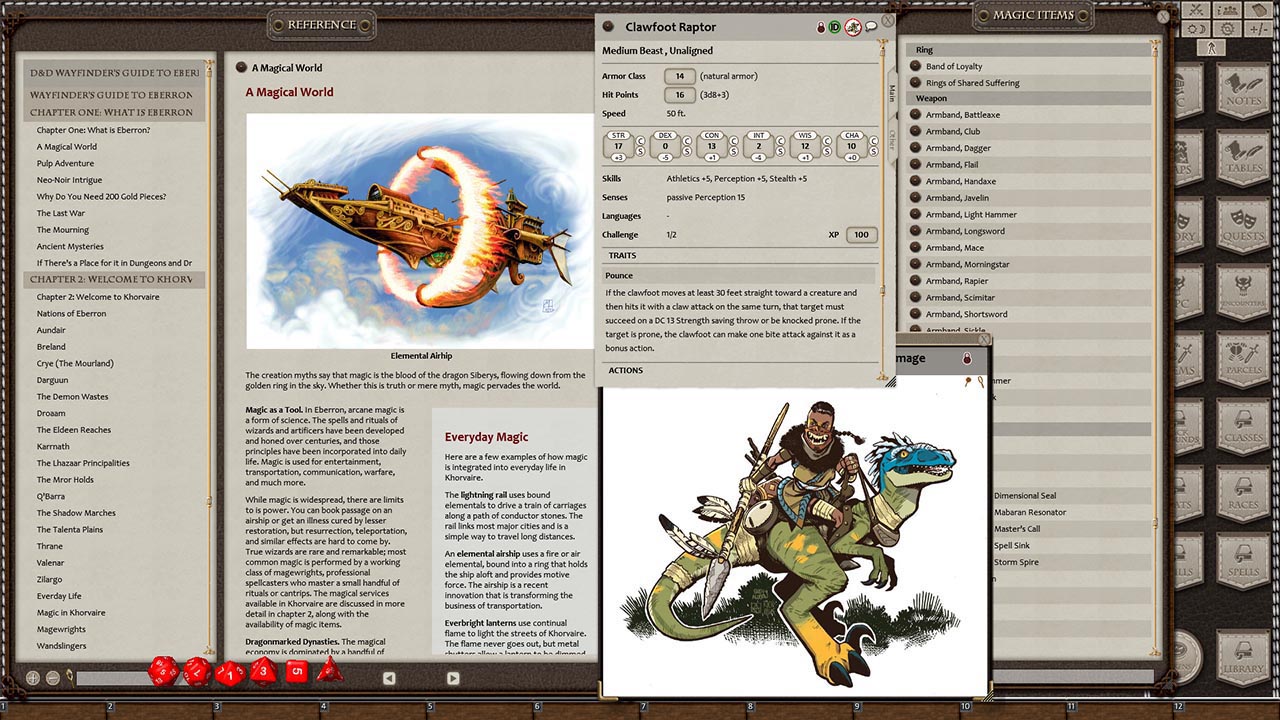Click the Clawfoot Raptor chat bubble icon

point(871,27)
